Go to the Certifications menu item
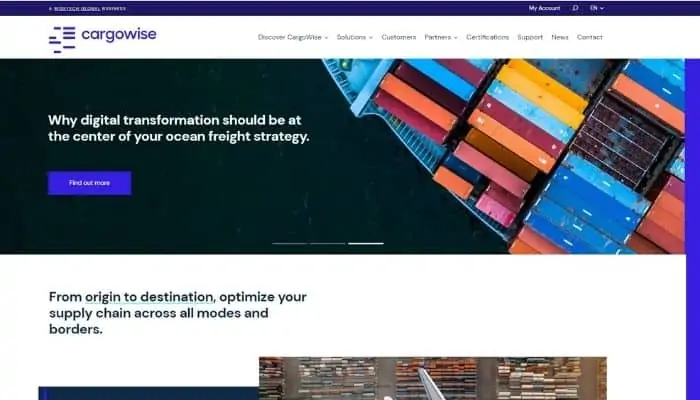700x400 pixels. (488, 37)
